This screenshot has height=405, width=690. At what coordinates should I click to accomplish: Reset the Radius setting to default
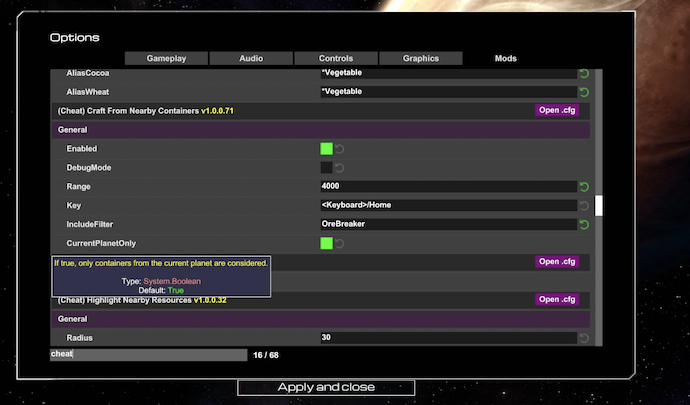(584, 338)
